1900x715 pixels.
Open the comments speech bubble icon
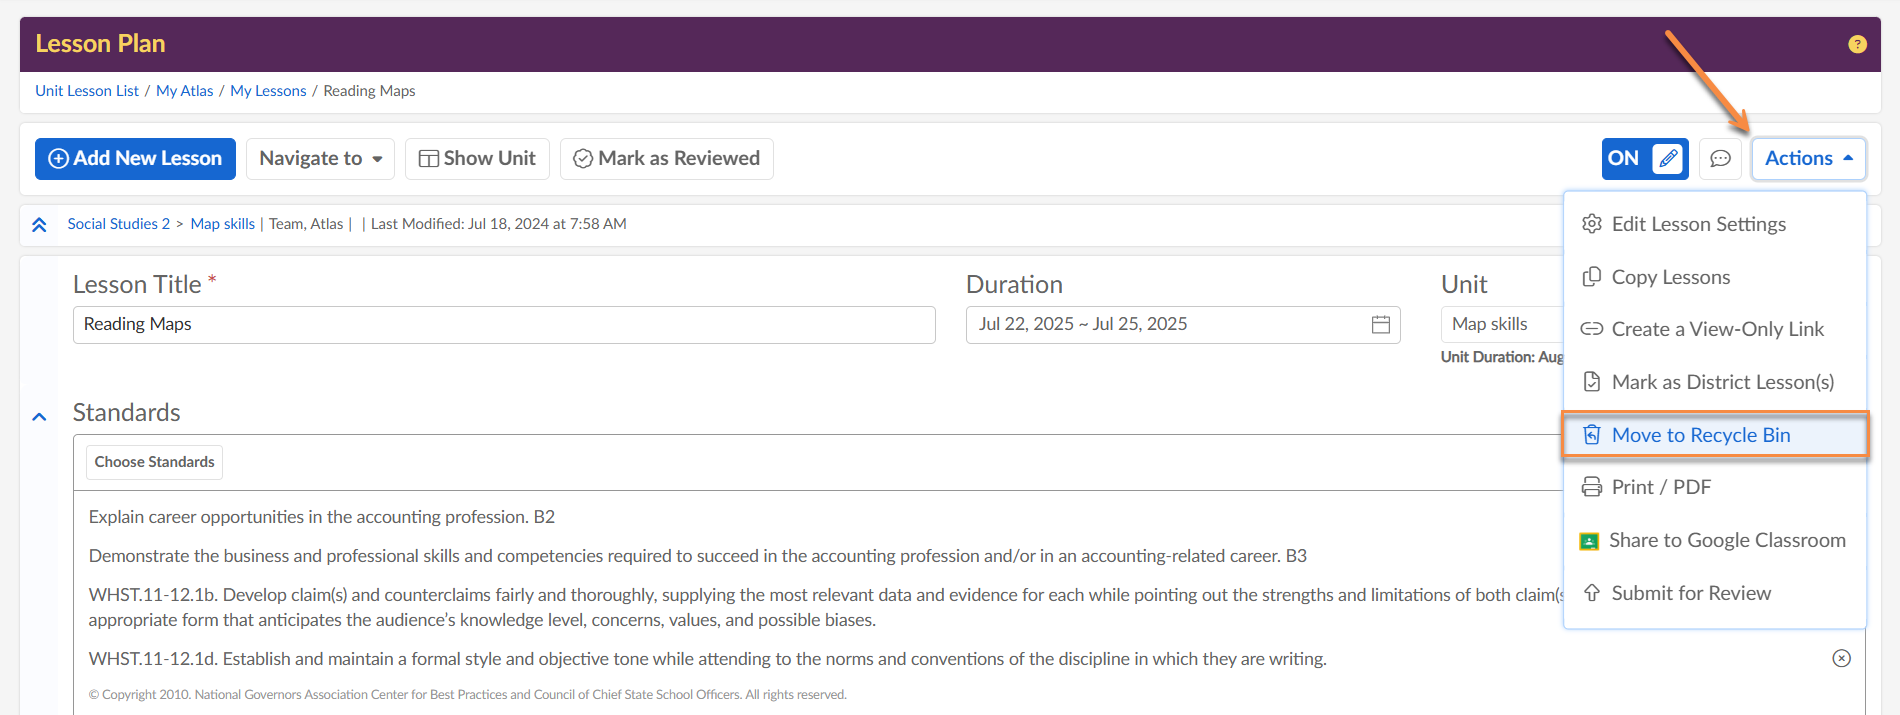[1720, 159]
